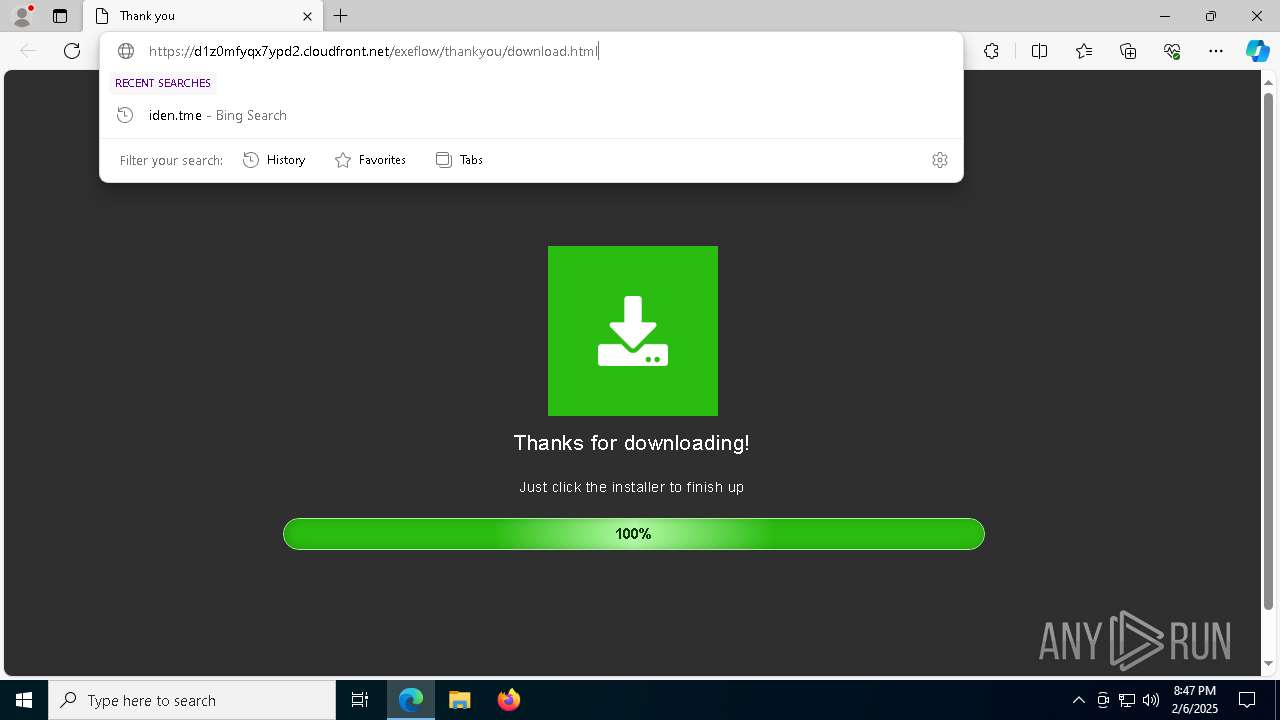Viewport: 1280px width, 720px height.
Task: Open the browser profile icon
Action: (x=22, y=15)
